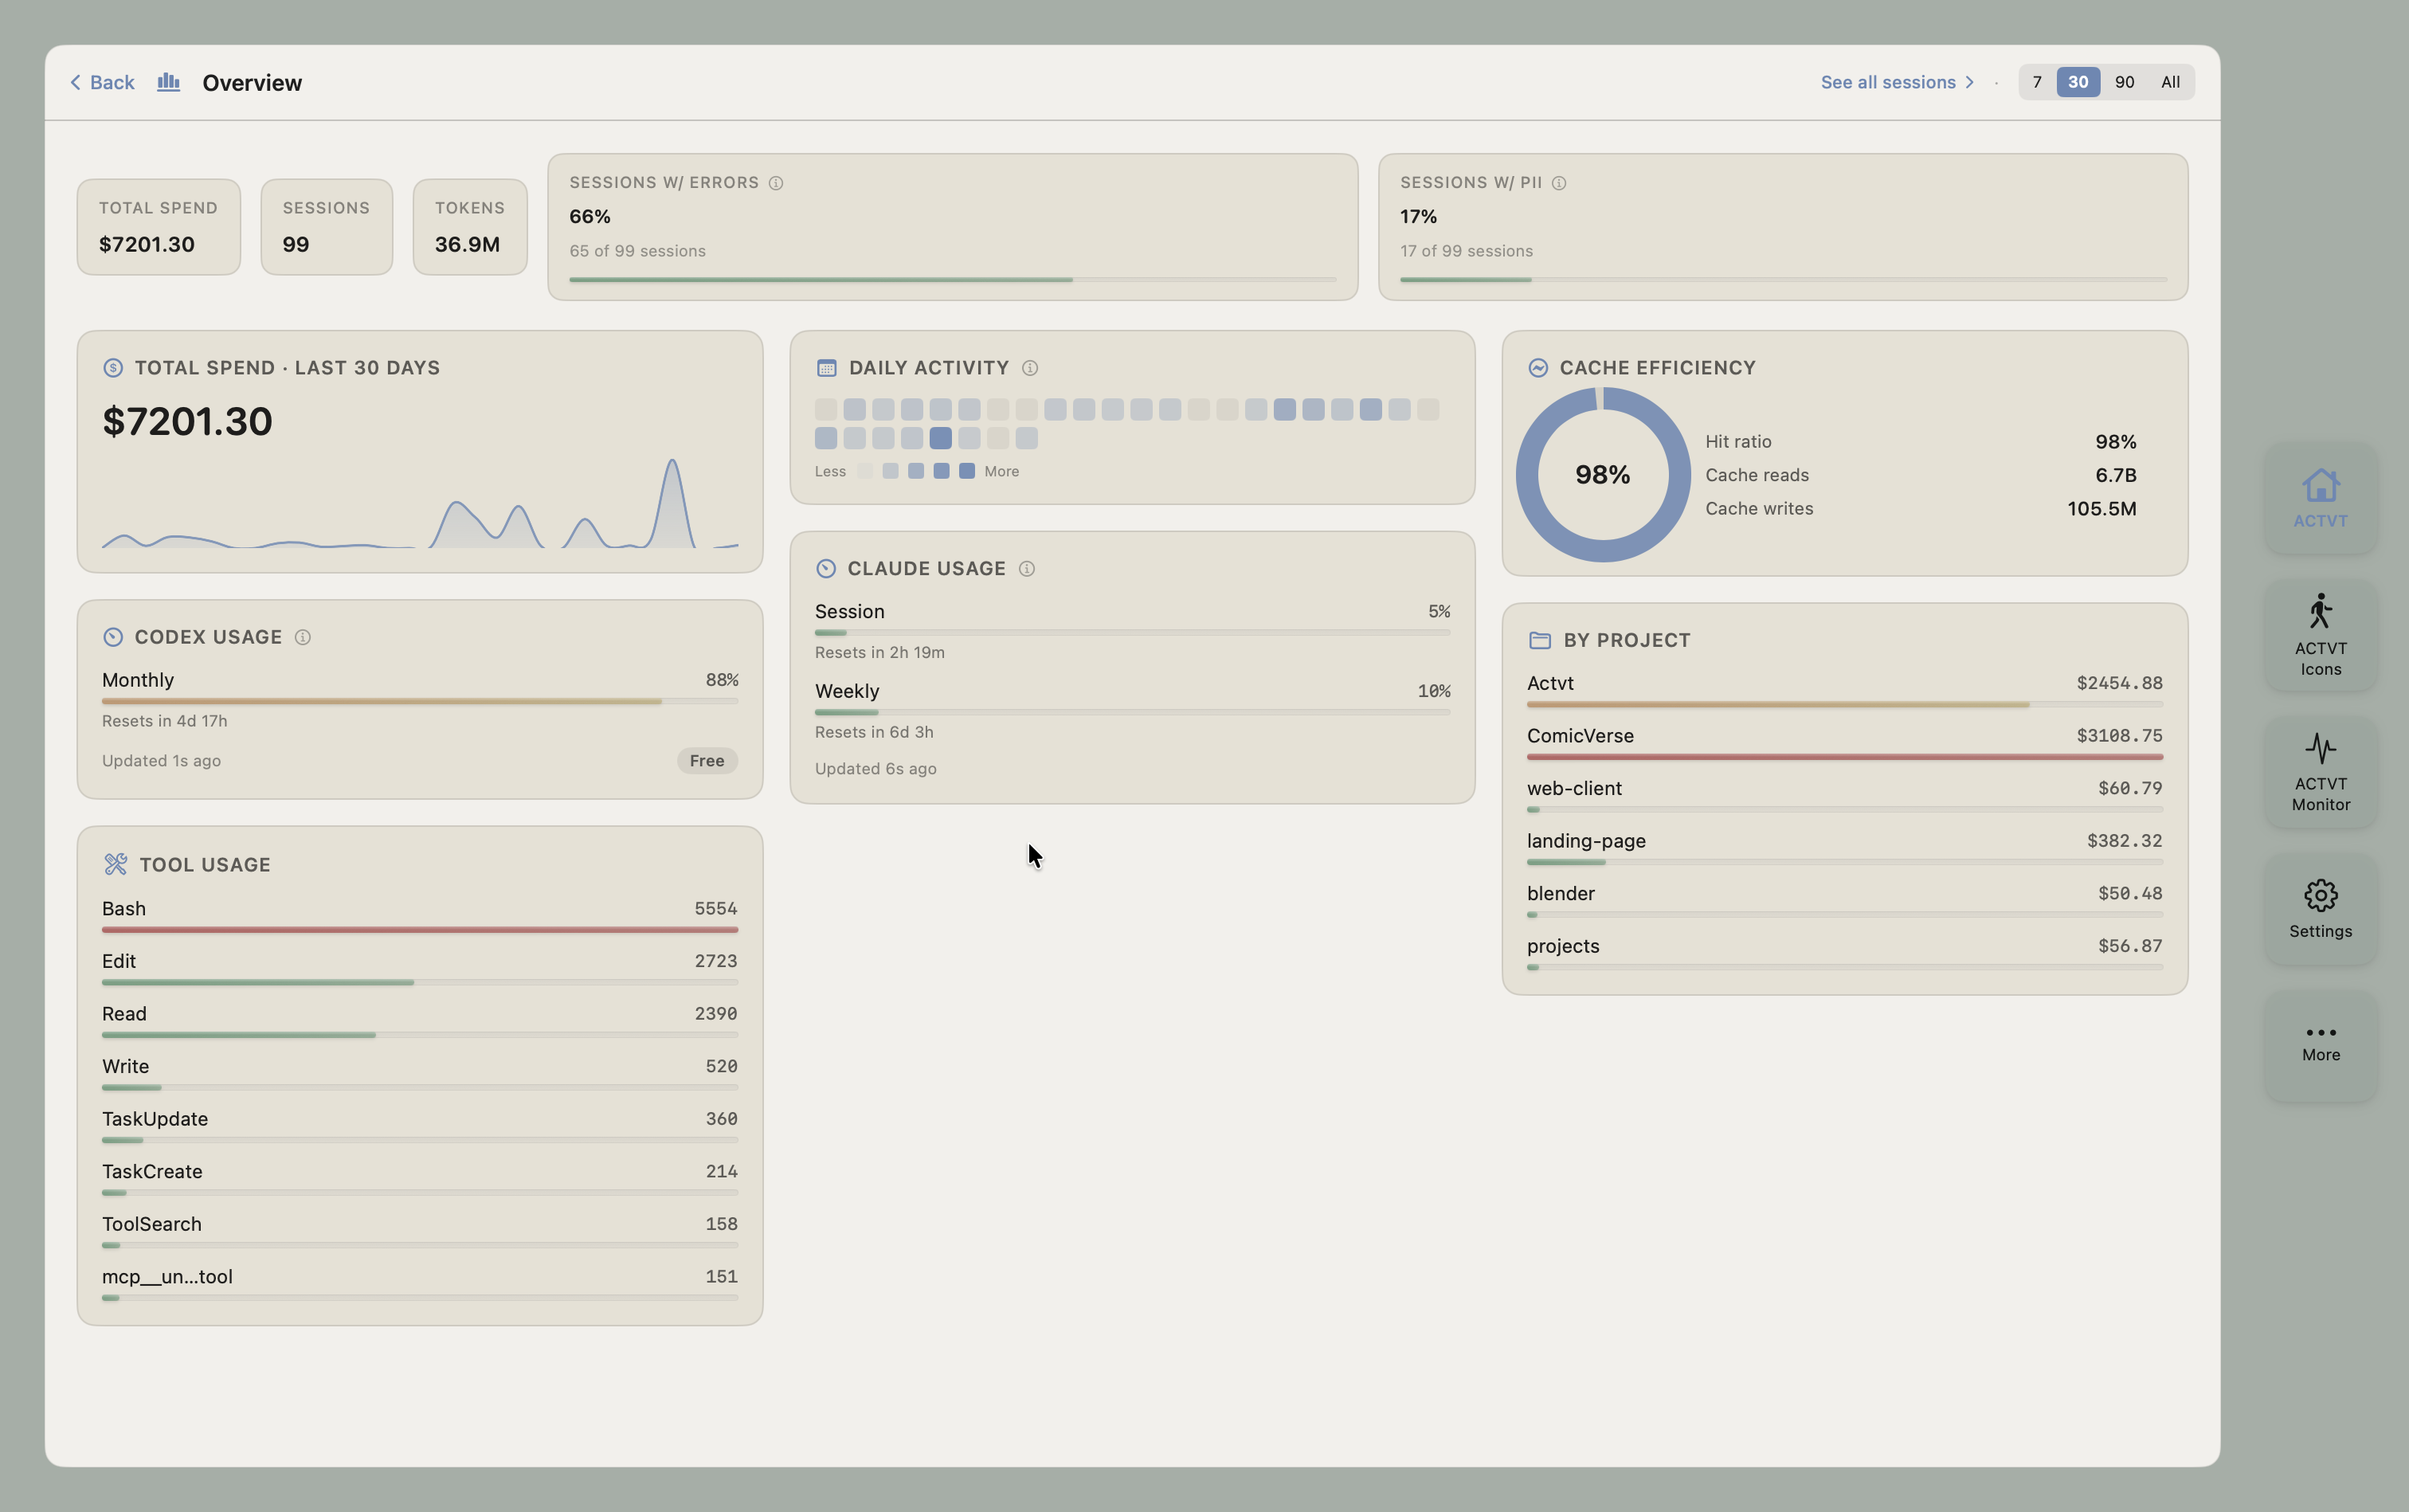Click the Free plan badge
This screenshot has width=2409, height=1512.
(706, 761)
